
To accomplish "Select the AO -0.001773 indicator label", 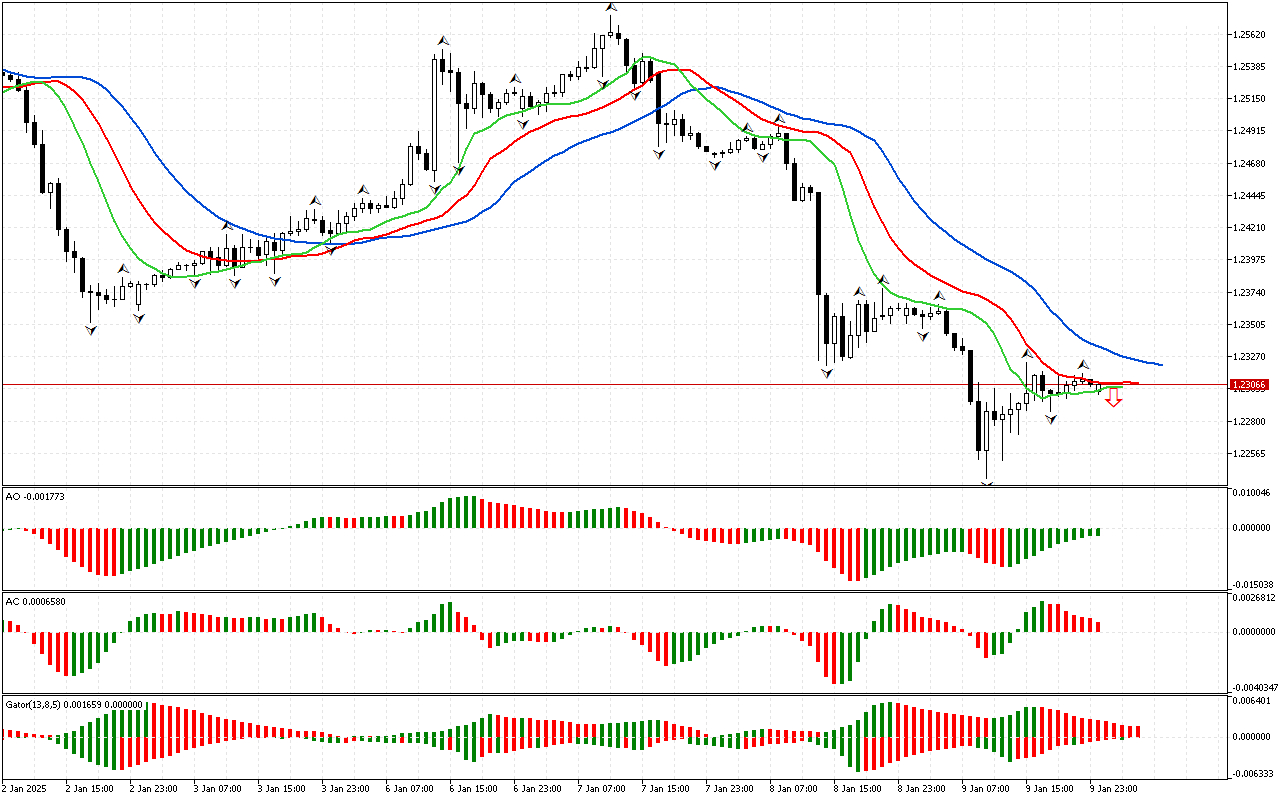I will 35,496.
